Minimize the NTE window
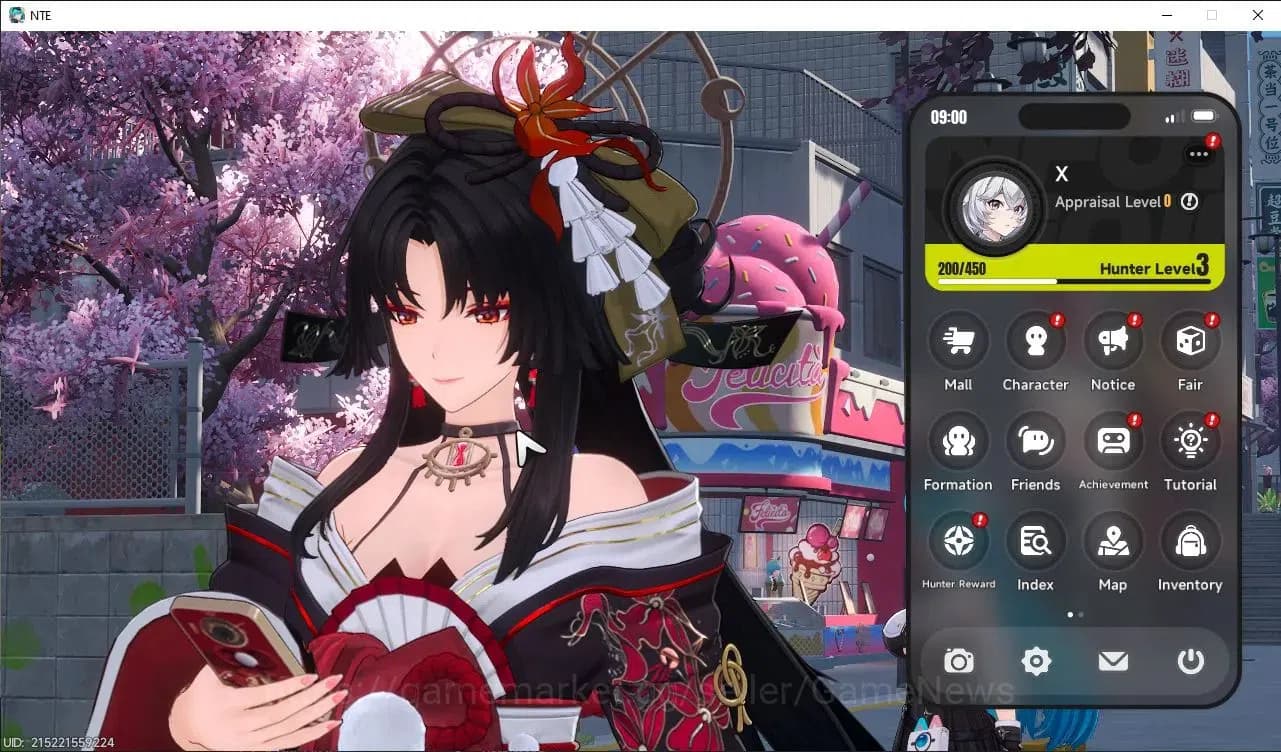1281x752 pixels. pyautogui.click(x=1166, y=15)
